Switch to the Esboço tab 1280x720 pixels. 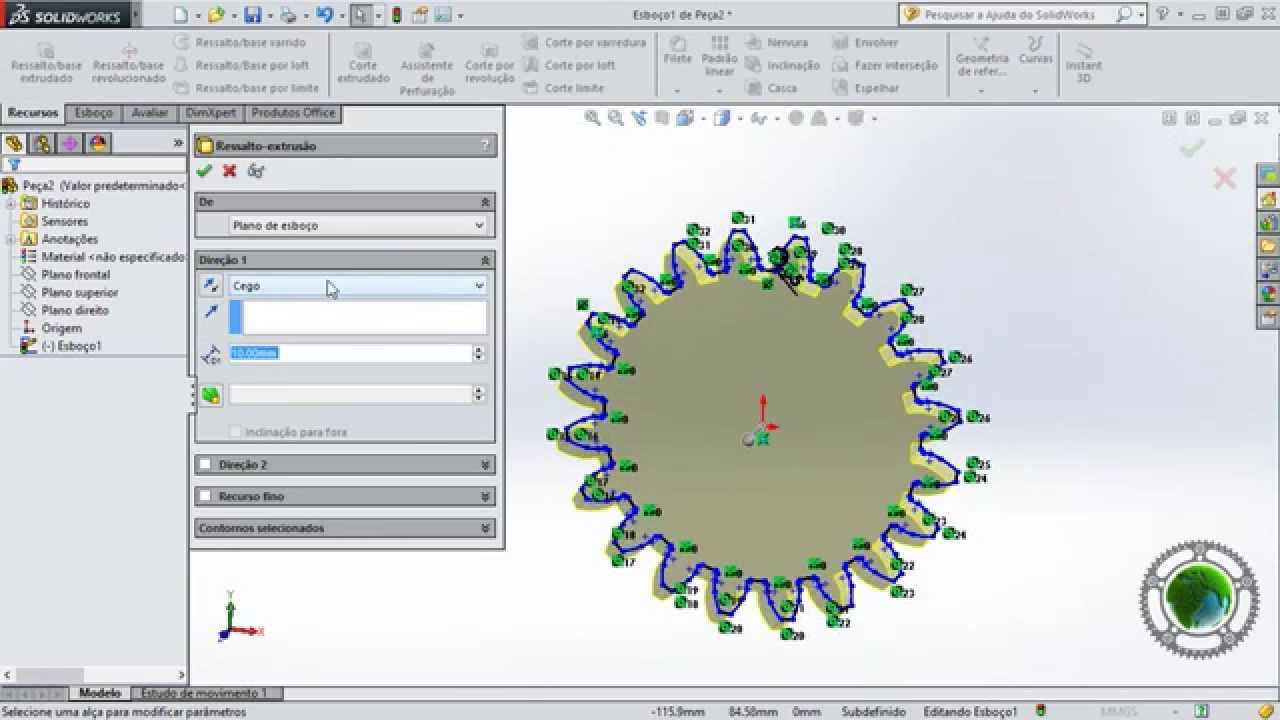(94, 114)
